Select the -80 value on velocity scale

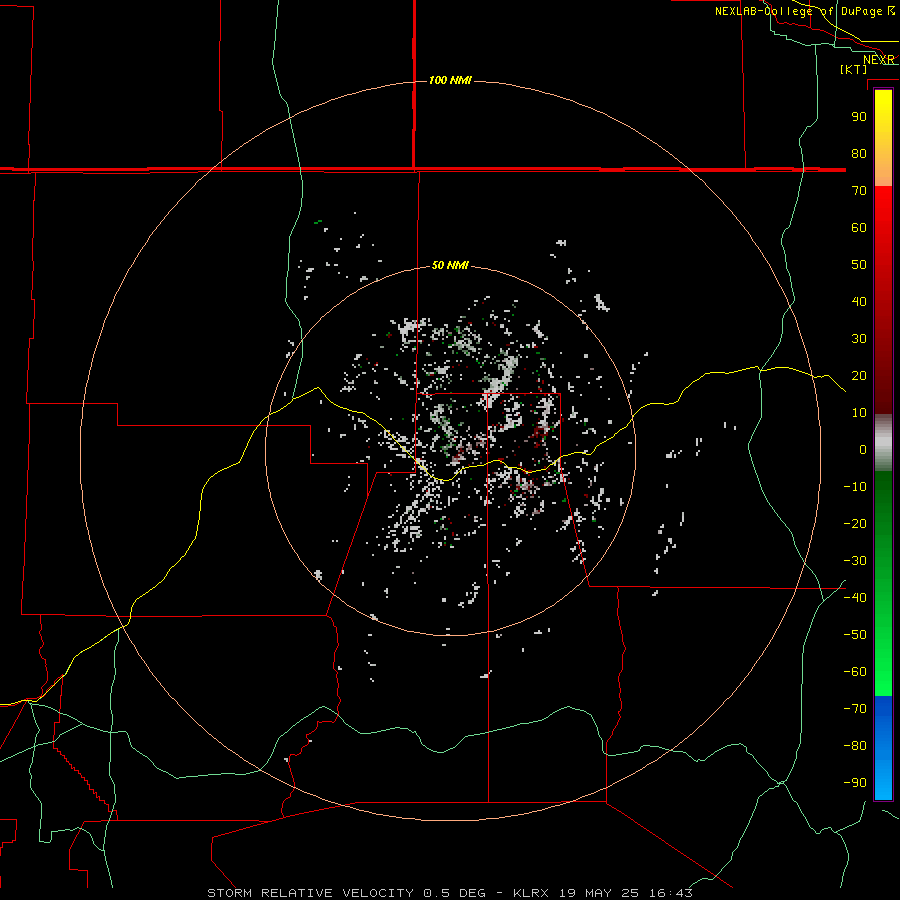[x=855, y=746]
